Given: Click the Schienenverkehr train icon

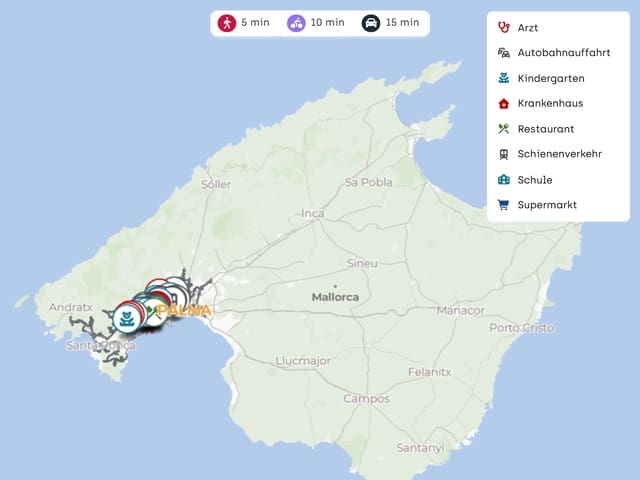Looking at the screenshot, I should point(504,154).
